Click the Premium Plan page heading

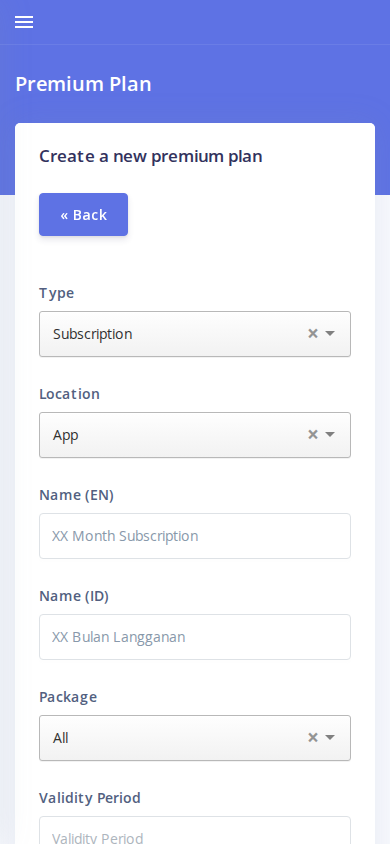coord(83,84)
